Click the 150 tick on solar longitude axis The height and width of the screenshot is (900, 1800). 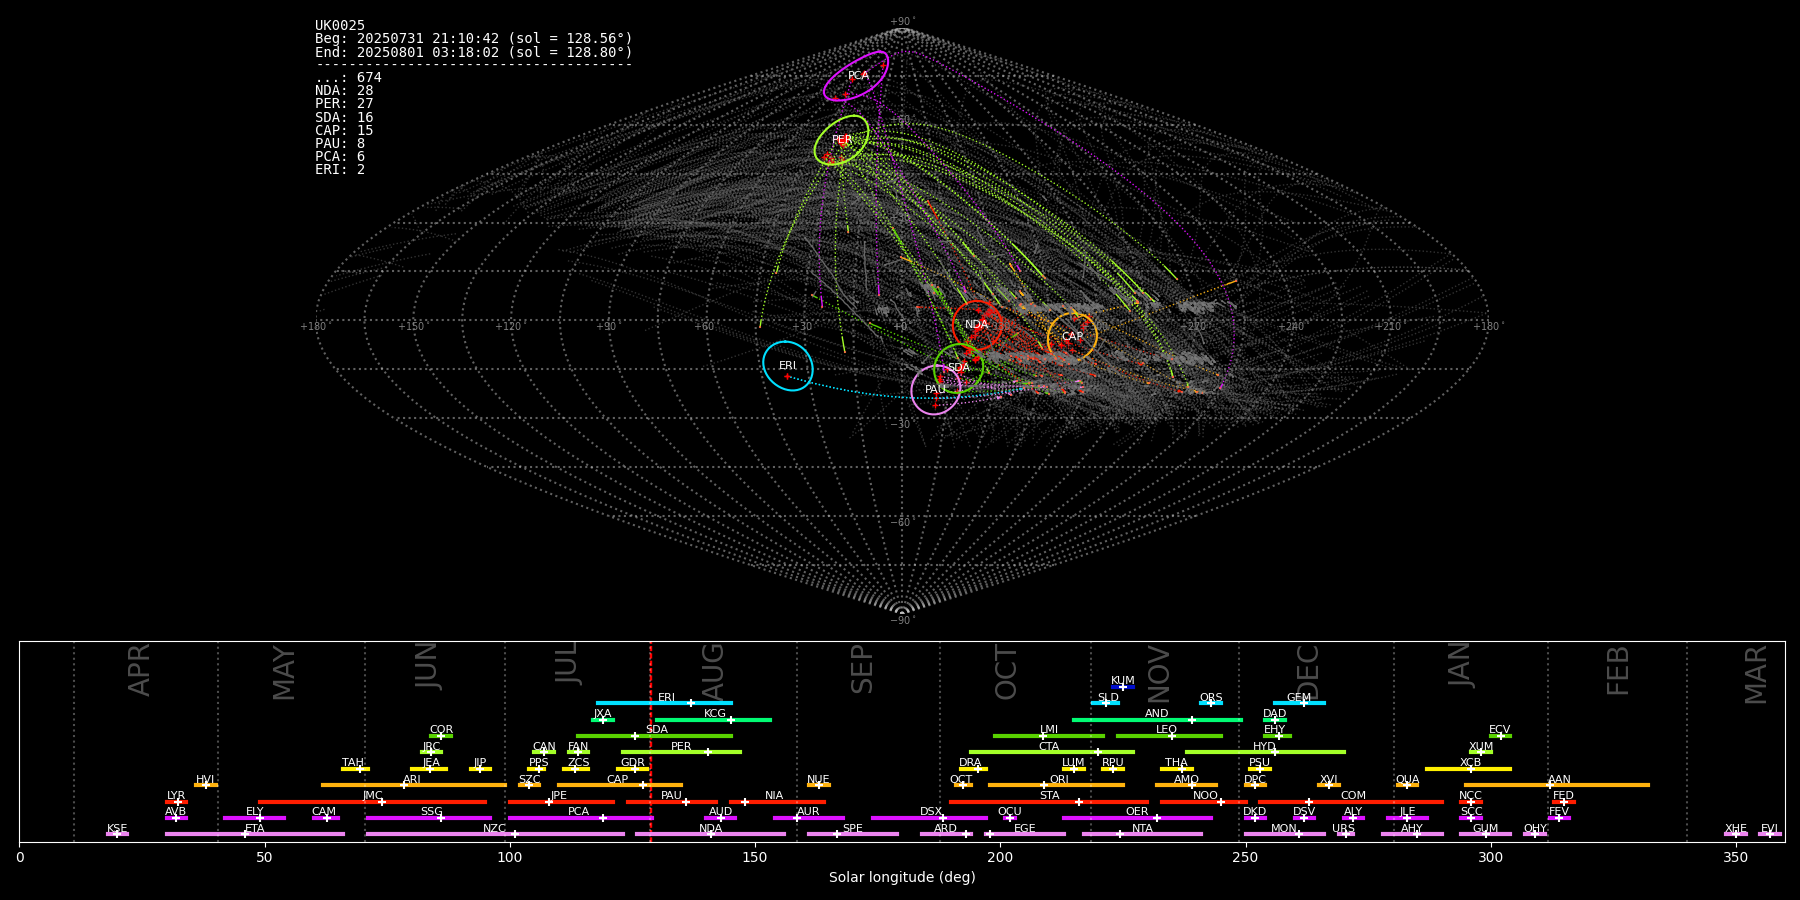755,857
